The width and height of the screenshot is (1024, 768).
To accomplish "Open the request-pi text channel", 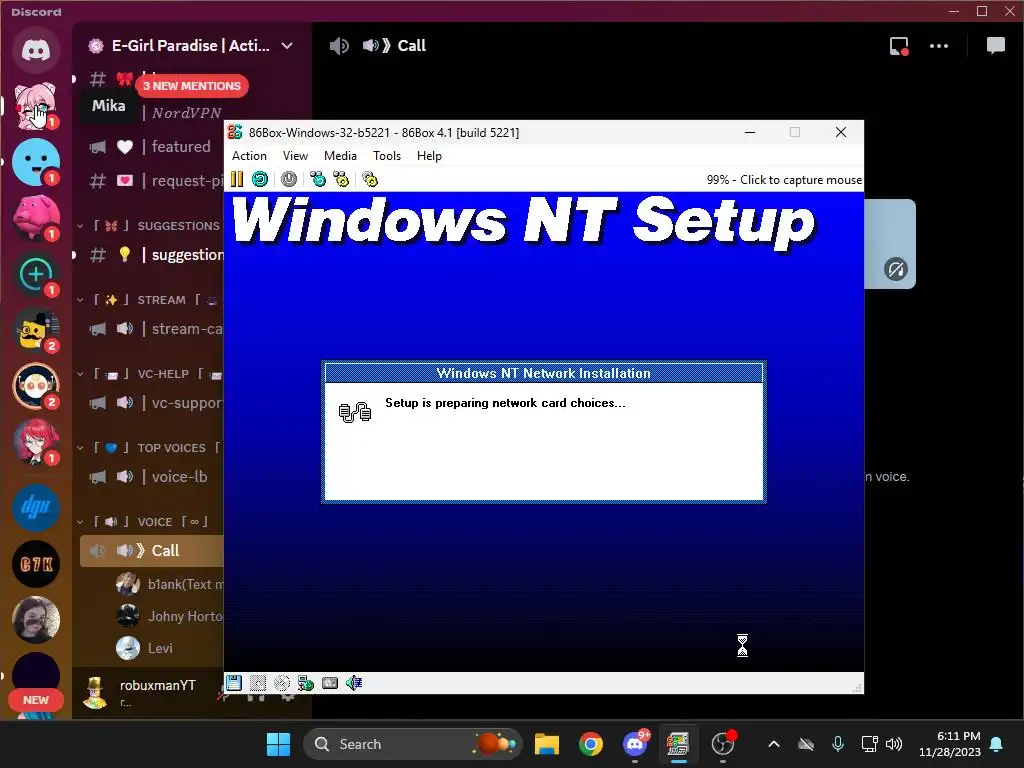I will point(152,181).
